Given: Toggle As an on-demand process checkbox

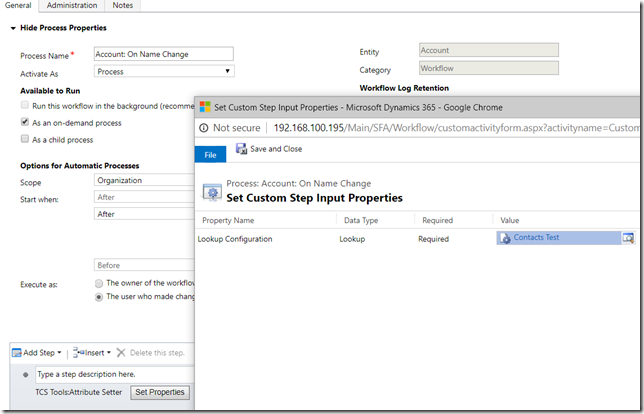Looking at the screenshot, I should [x=25, y=122].
